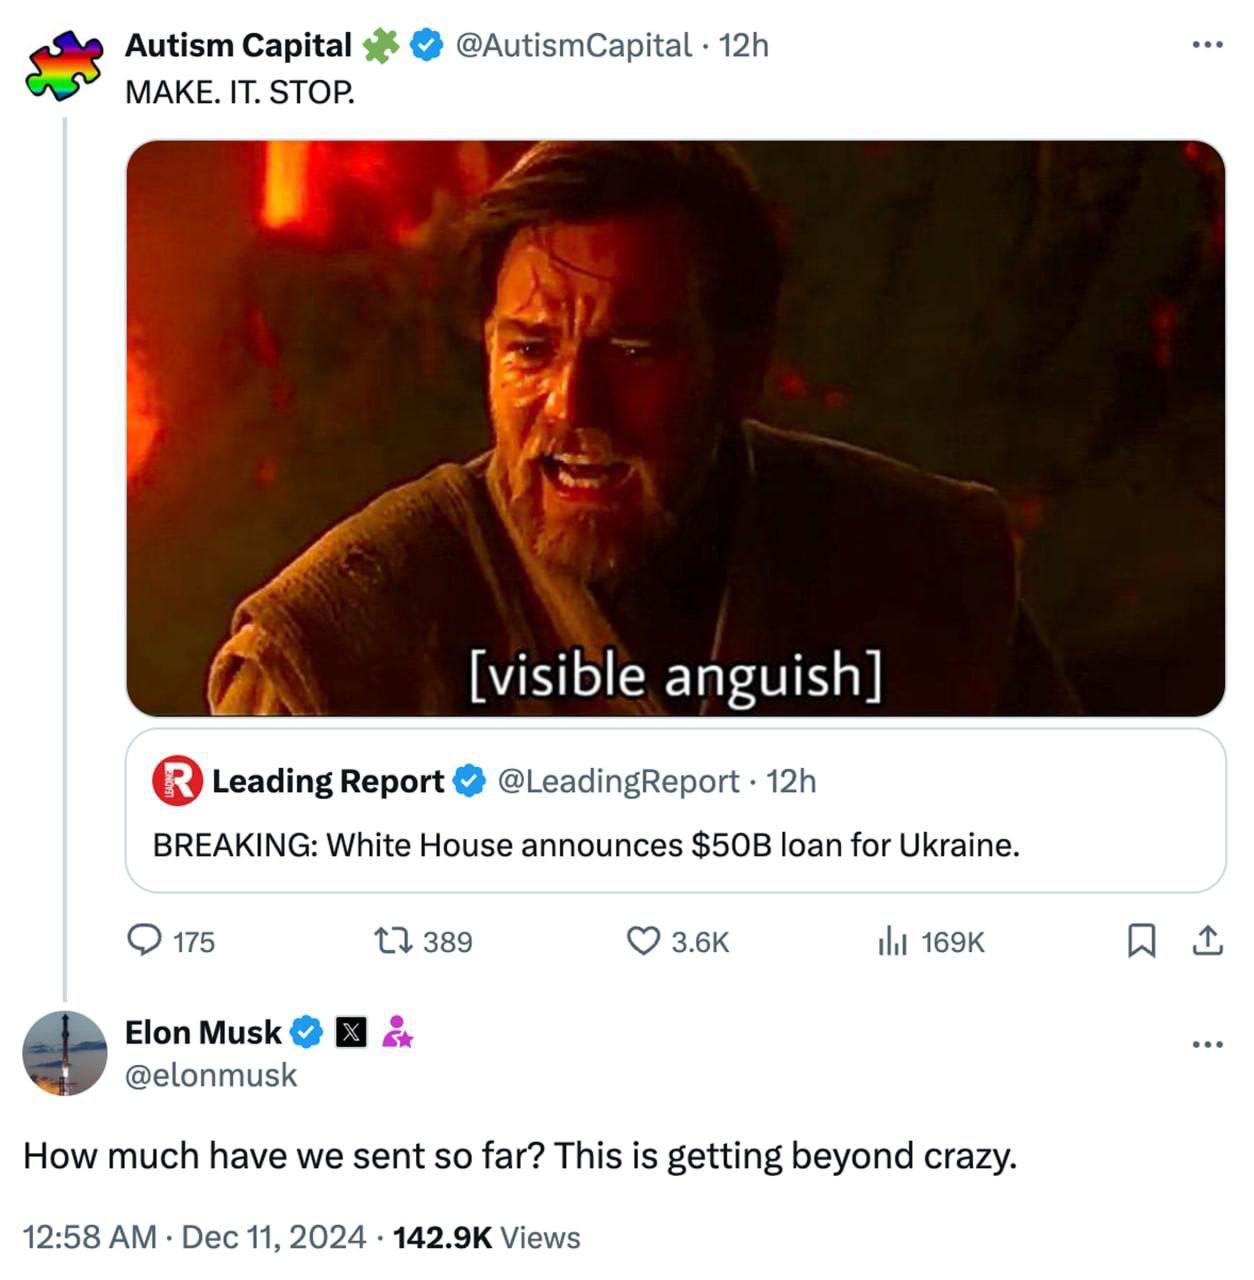Click the Leading Report logo avatar
The image size is (1254, 1280).
pos(177,781)
